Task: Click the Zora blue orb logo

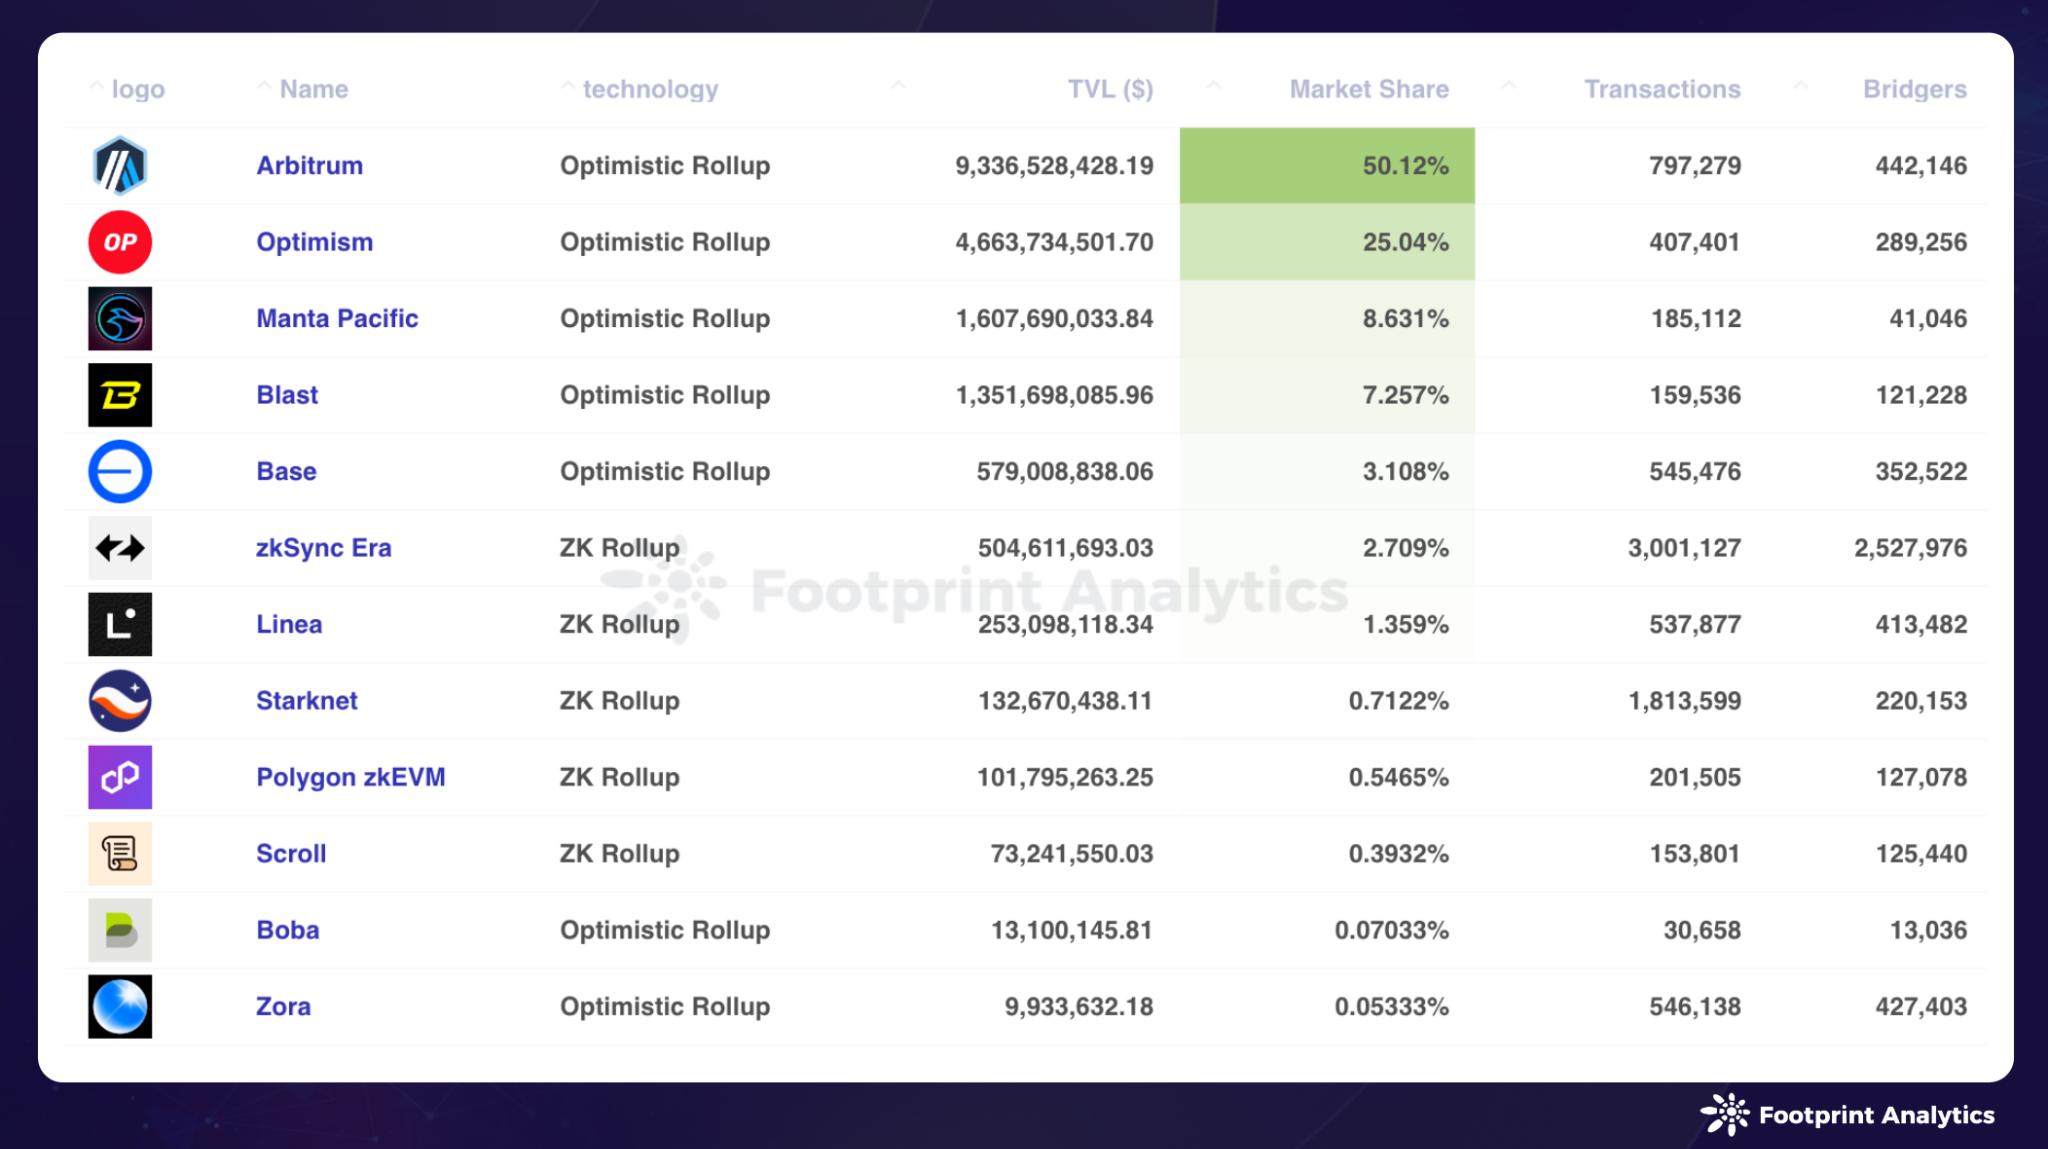Action: (120, 1007)
